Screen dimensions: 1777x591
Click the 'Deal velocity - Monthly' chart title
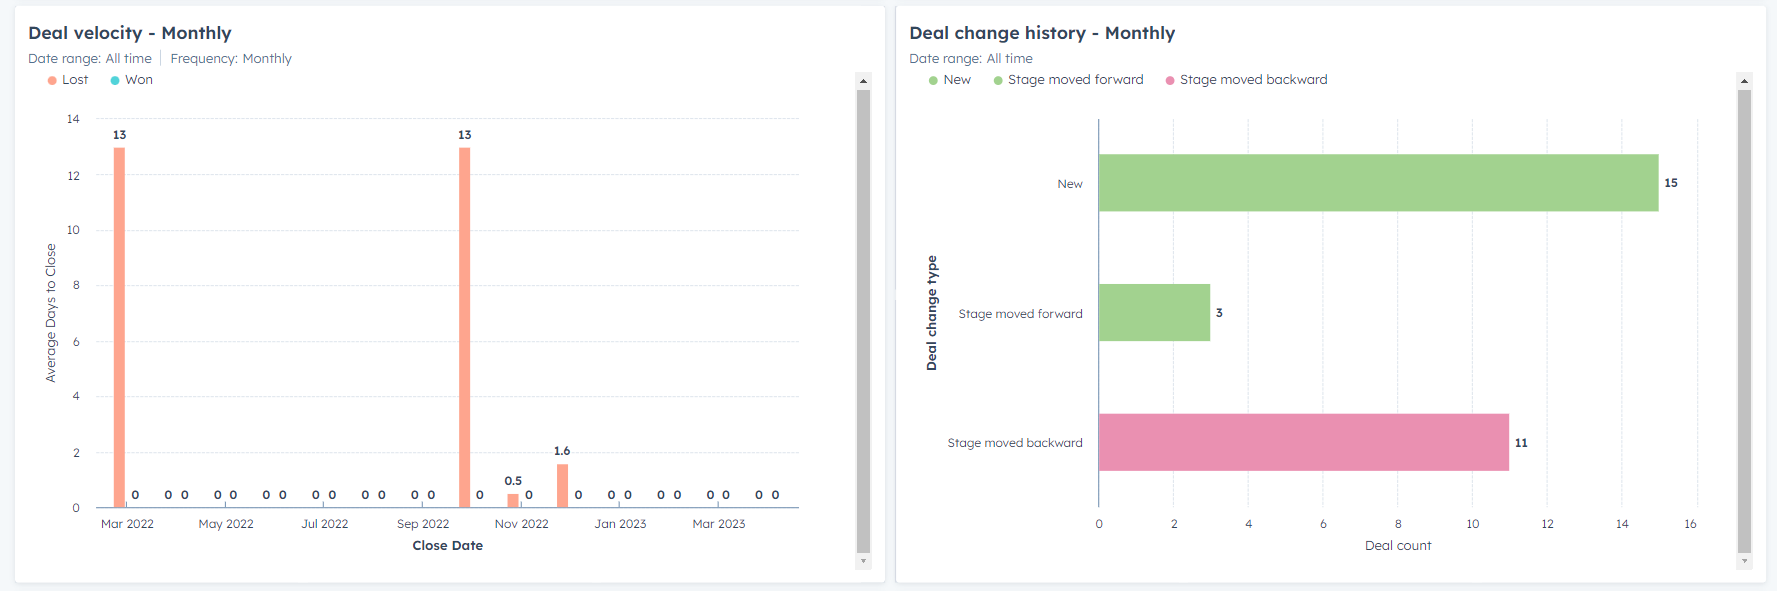point(130,32)
